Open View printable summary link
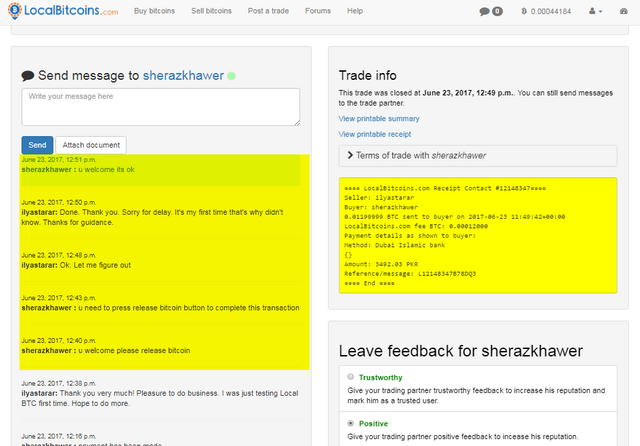Viewport: 640px width, 446px height. 379,119
